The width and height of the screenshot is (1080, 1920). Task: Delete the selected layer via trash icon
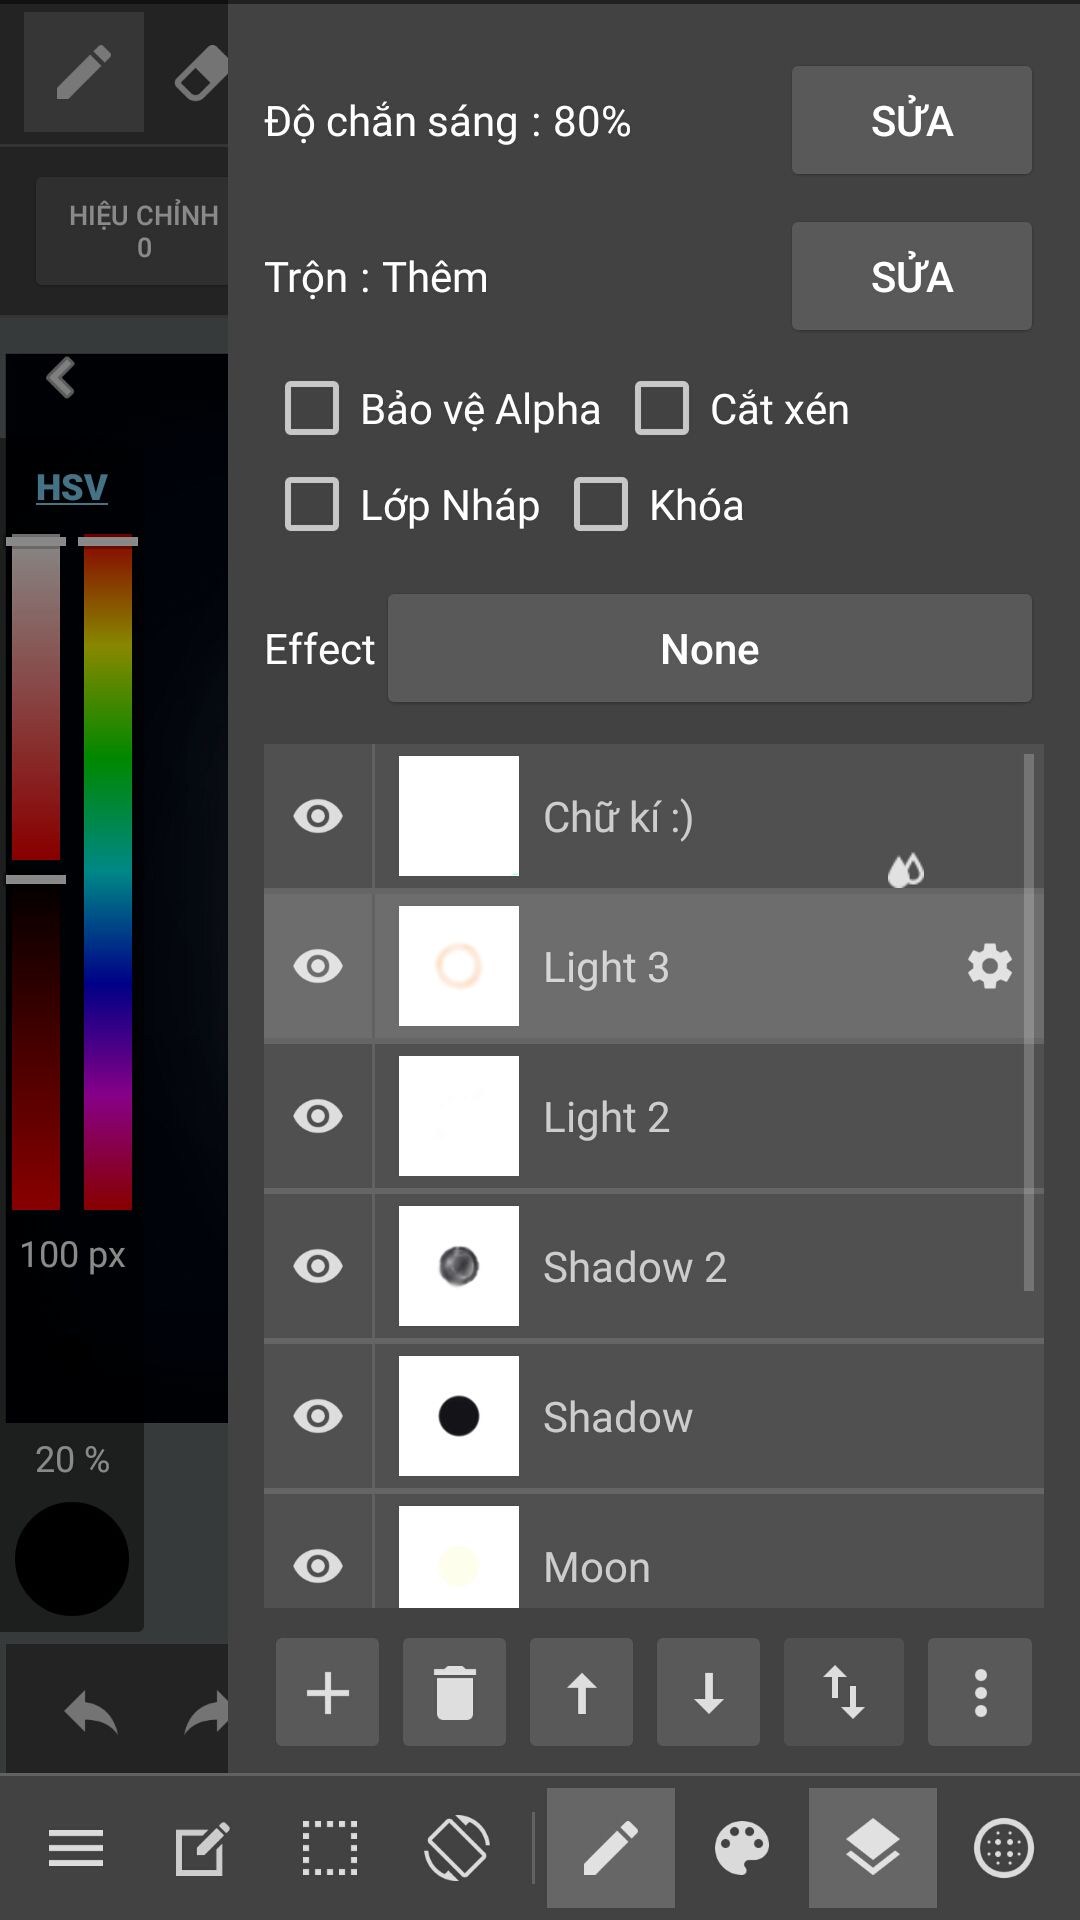click(454, 1693)
